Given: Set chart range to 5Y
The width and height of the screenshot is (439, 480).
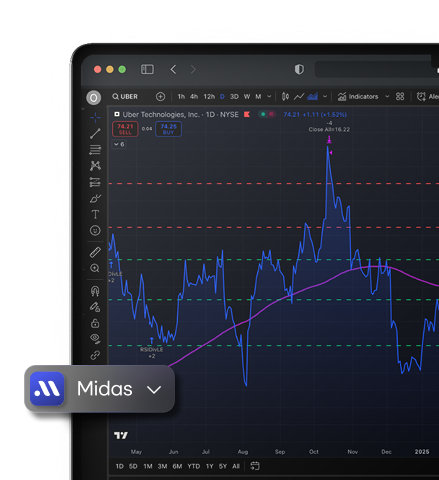Looking at the screenshot, I should click(223, 466).
